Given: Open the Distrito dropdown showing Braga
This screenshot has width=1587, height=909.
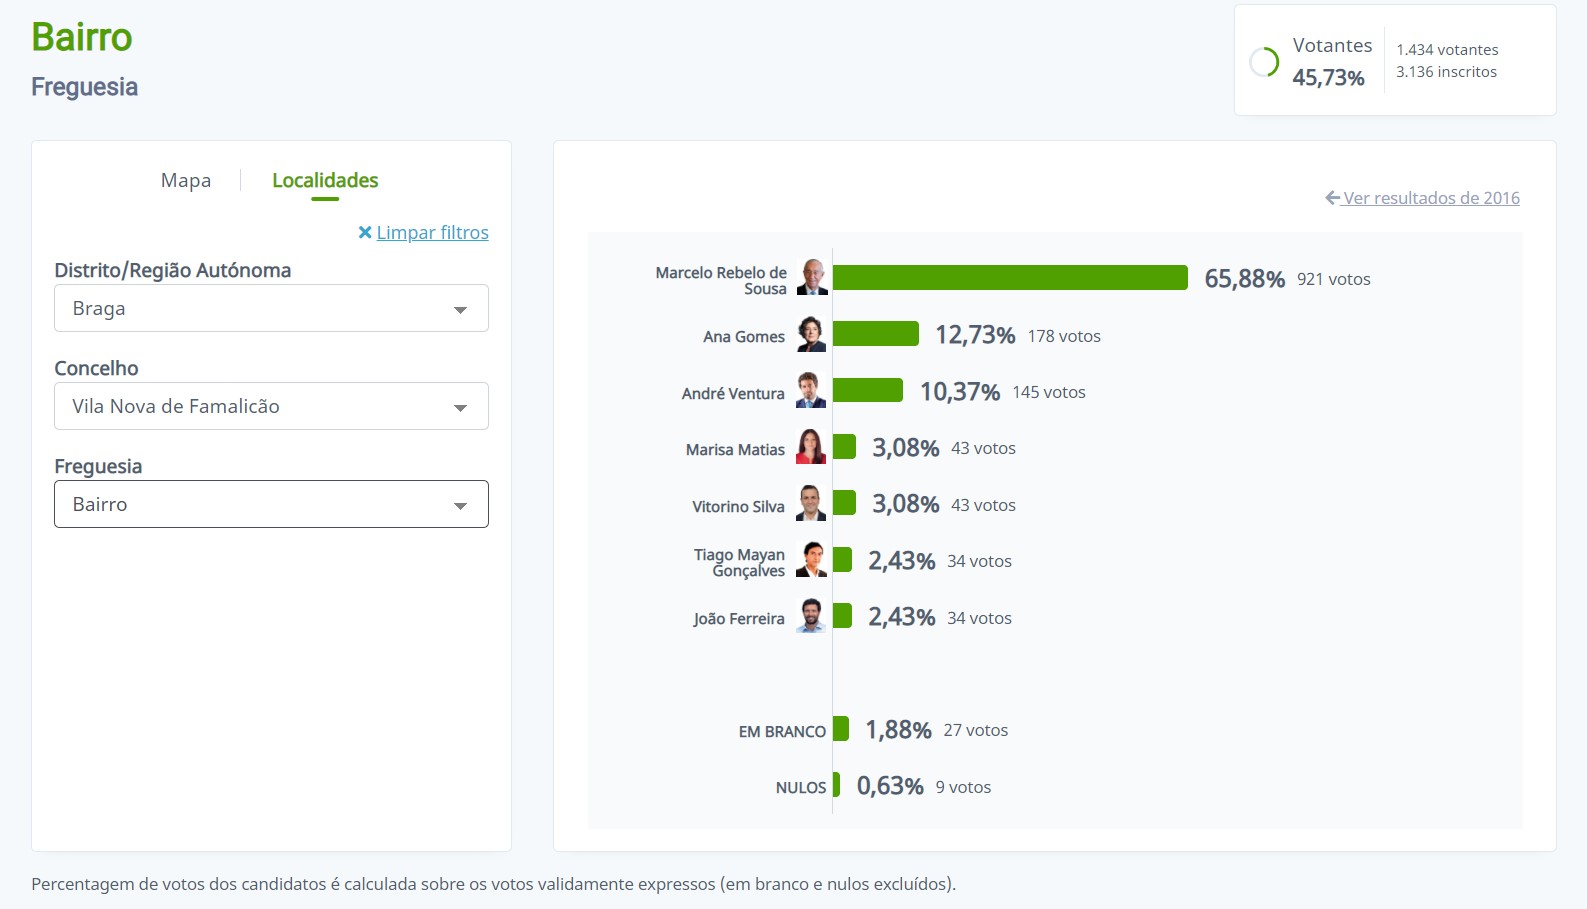Looking at the screenshot, I should pos(271,308).
